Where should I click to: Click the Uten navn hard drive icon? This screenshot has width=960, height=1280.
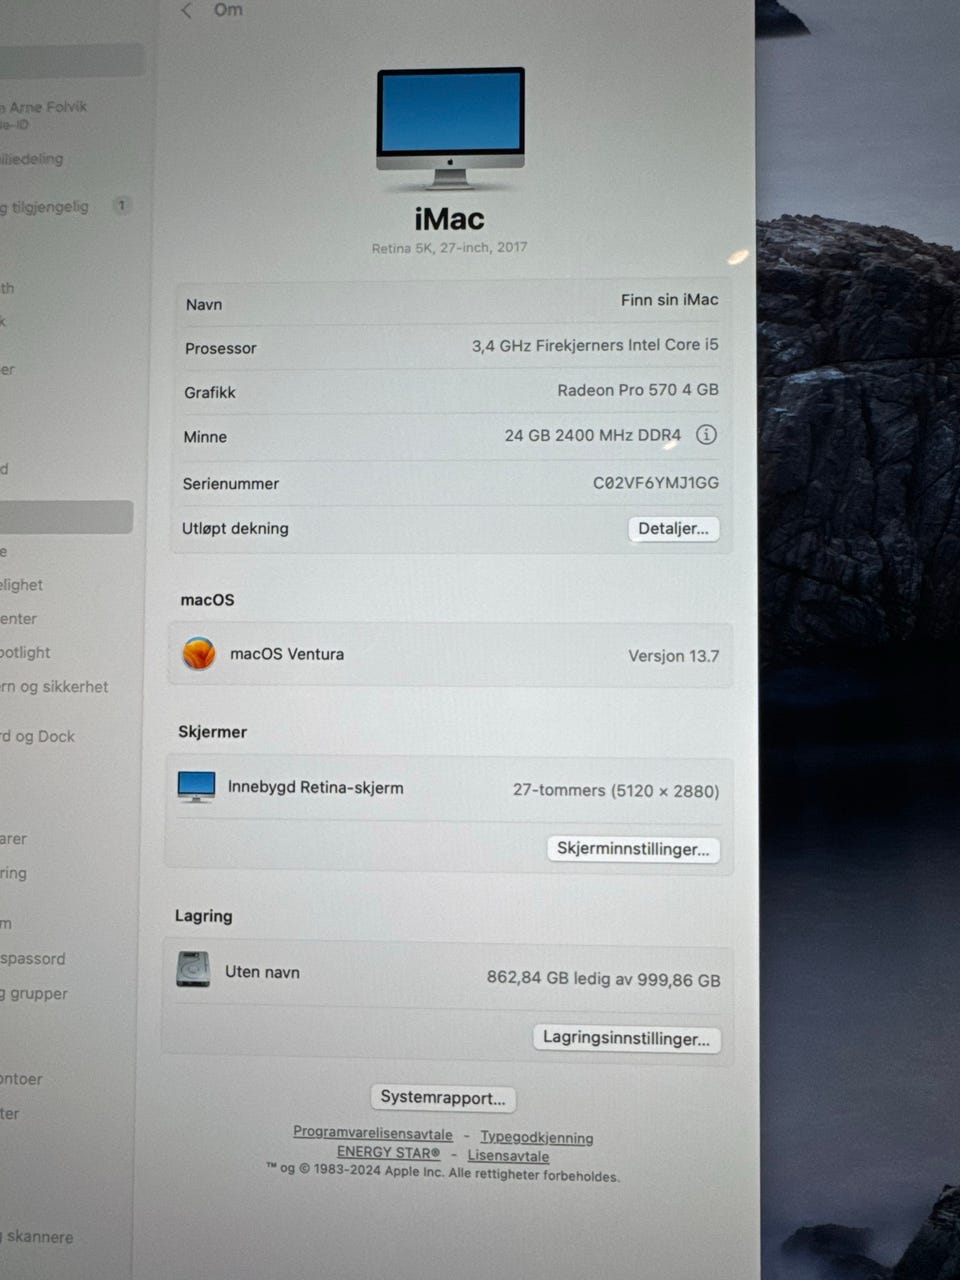click(193, 970)
